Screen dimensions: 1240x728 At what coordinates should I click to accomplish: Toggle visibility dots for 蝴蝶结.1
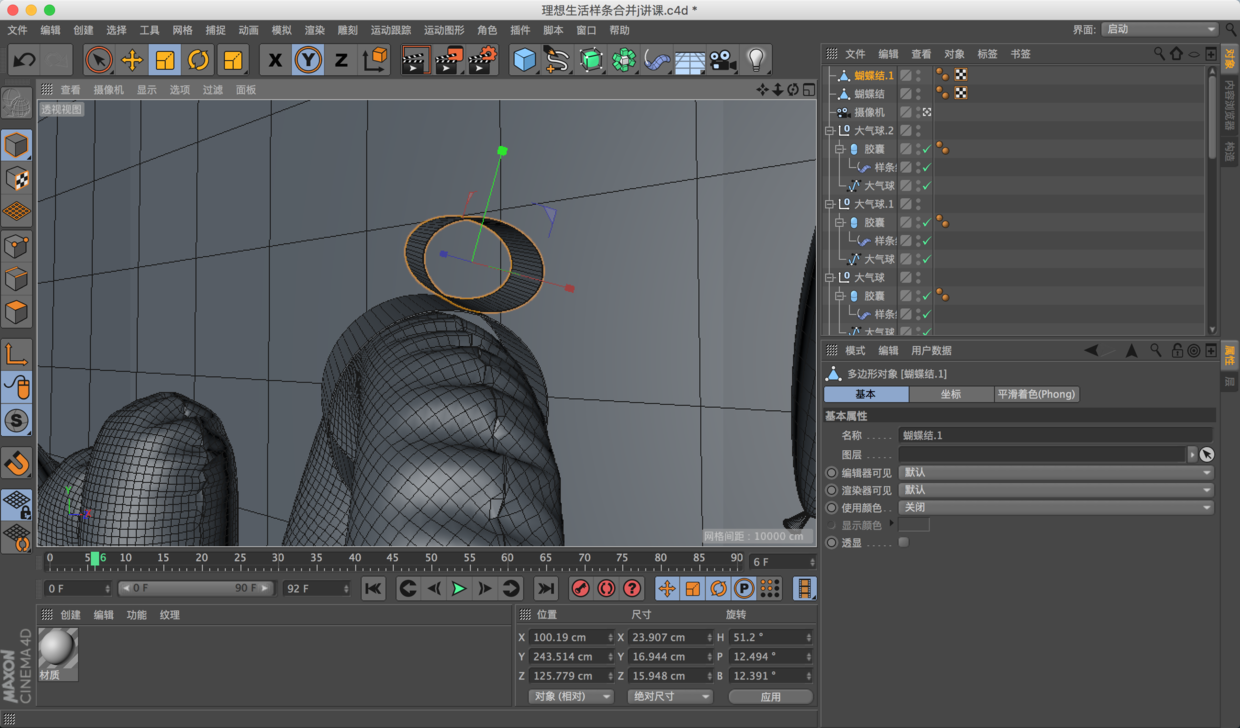(919, 75)
